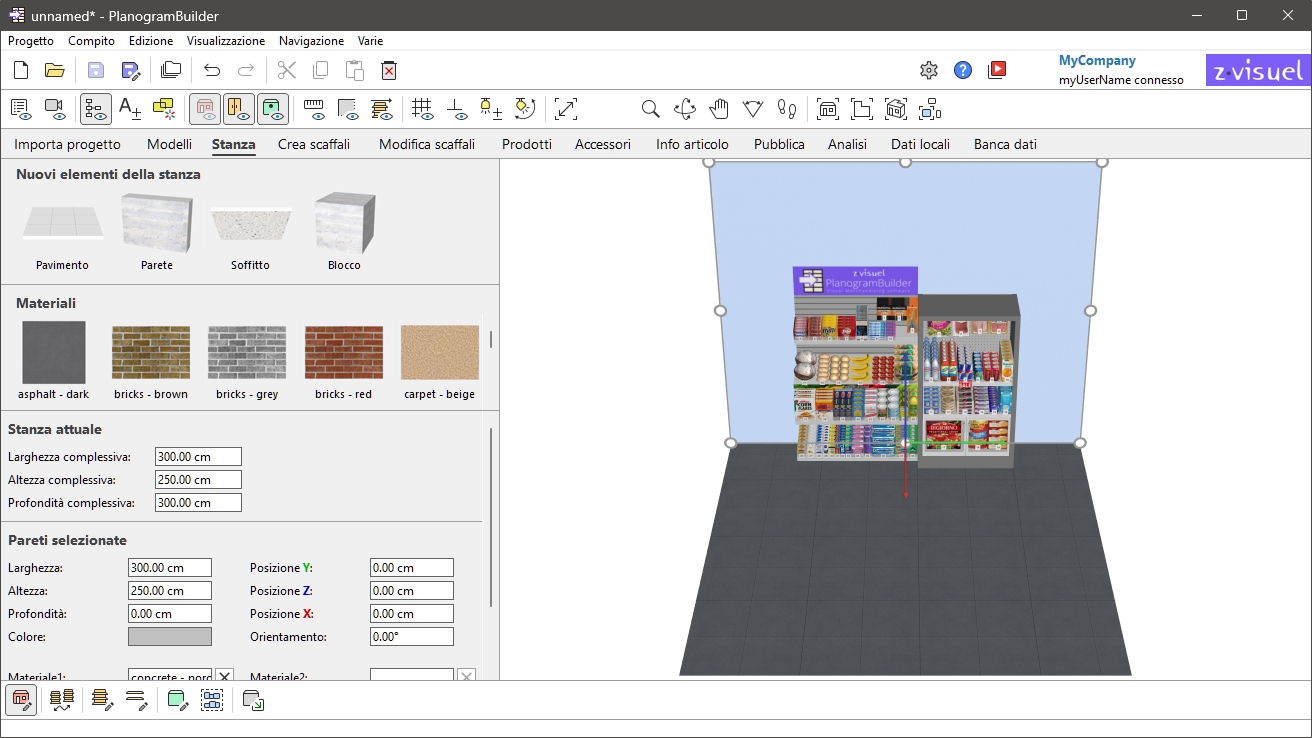Click the Save As disk-with-pencil icon

pos(131,70)
